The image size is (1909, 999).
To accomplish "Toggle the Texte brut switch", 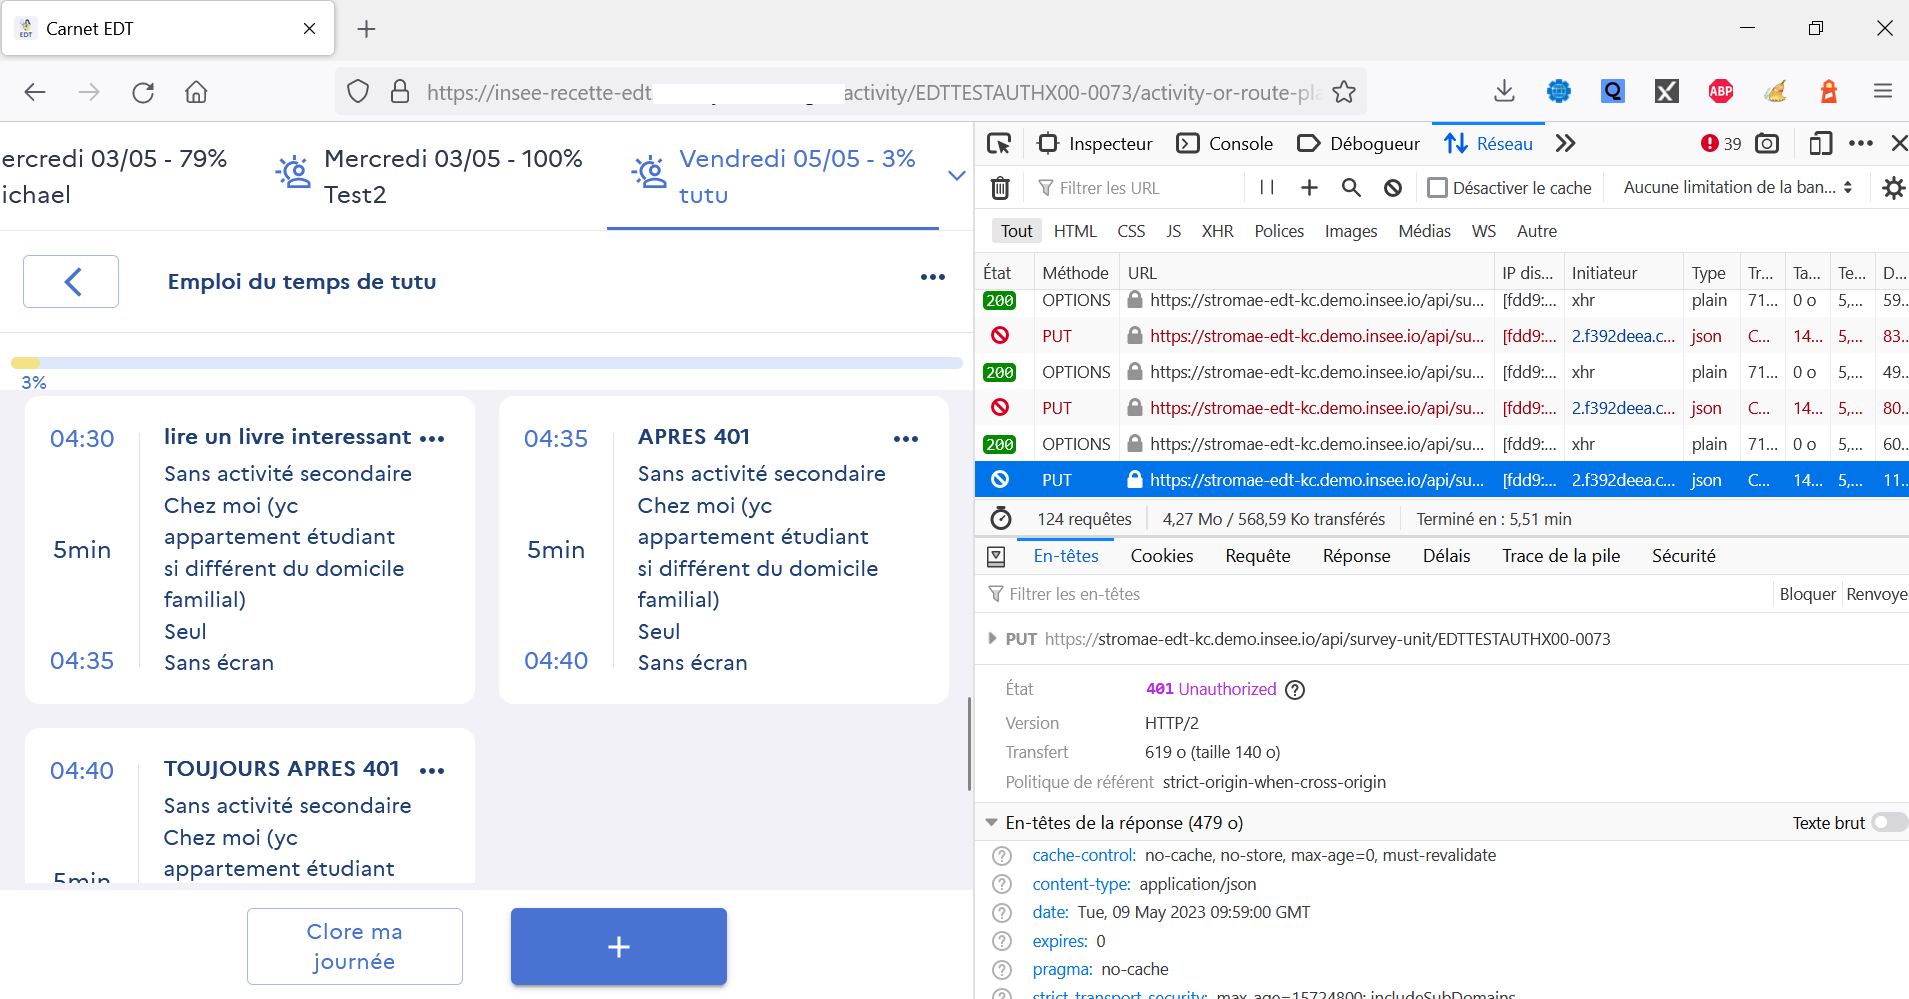I will 1888,822.
